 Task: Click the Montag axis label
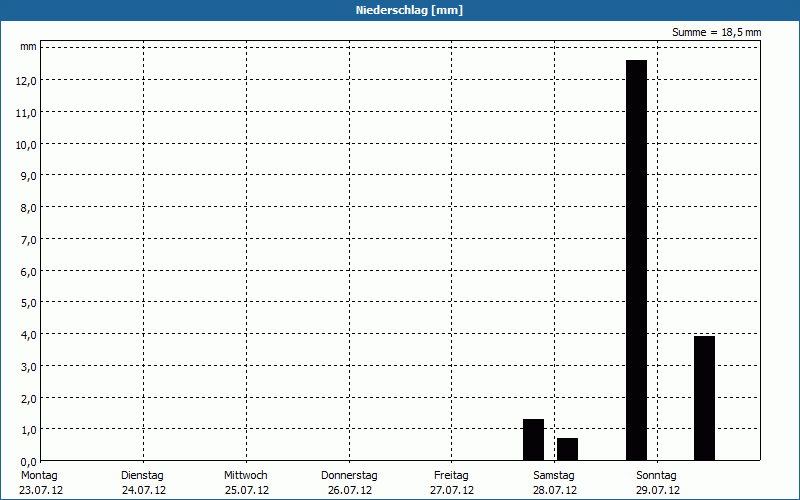39,475
